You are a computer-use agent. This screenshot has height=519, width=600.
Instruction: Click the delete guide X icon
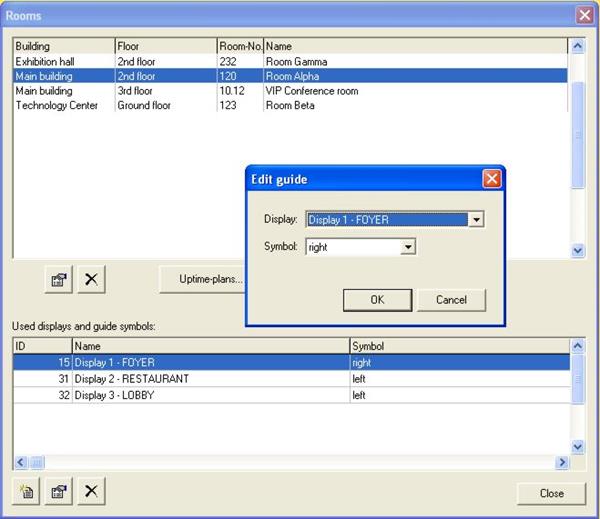coord(91,492)
